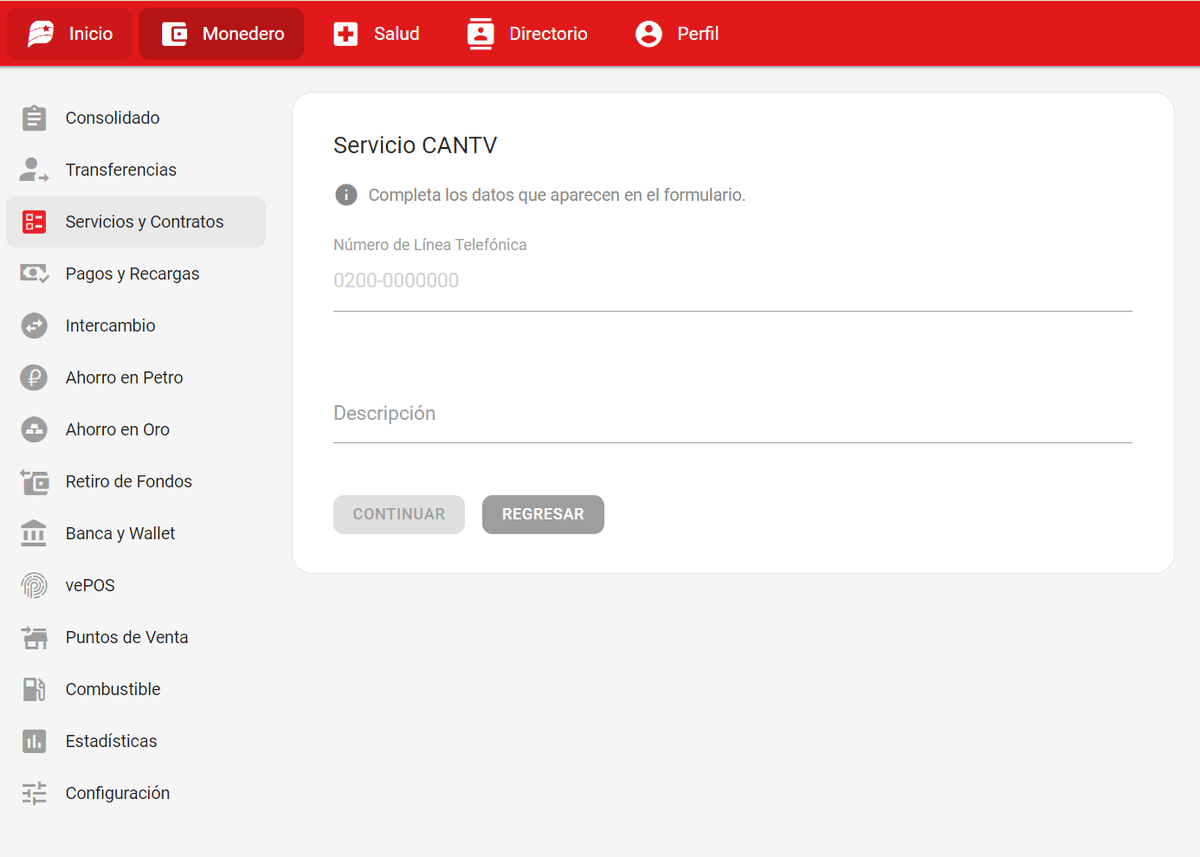
Task: Click the Servicio CANTV heading
Action: pyautogui.click(x=415, y=146)
